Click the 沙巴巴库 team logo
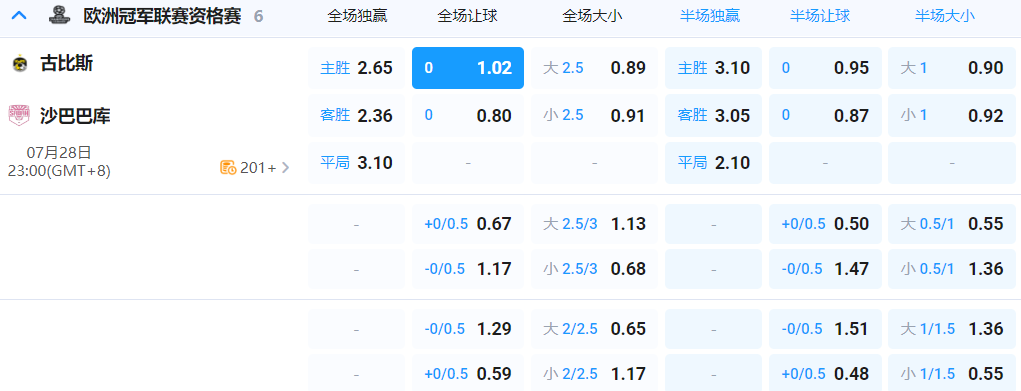 (x=19, y=115)
